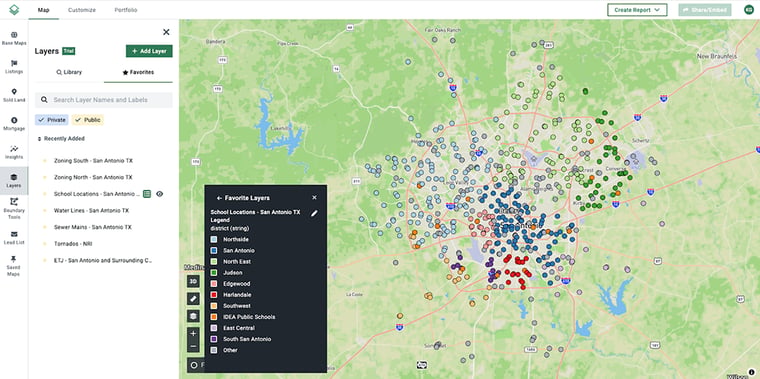760x379 pixels.
Task: Toggle the Public filter chip
Action: click(88, 120)
